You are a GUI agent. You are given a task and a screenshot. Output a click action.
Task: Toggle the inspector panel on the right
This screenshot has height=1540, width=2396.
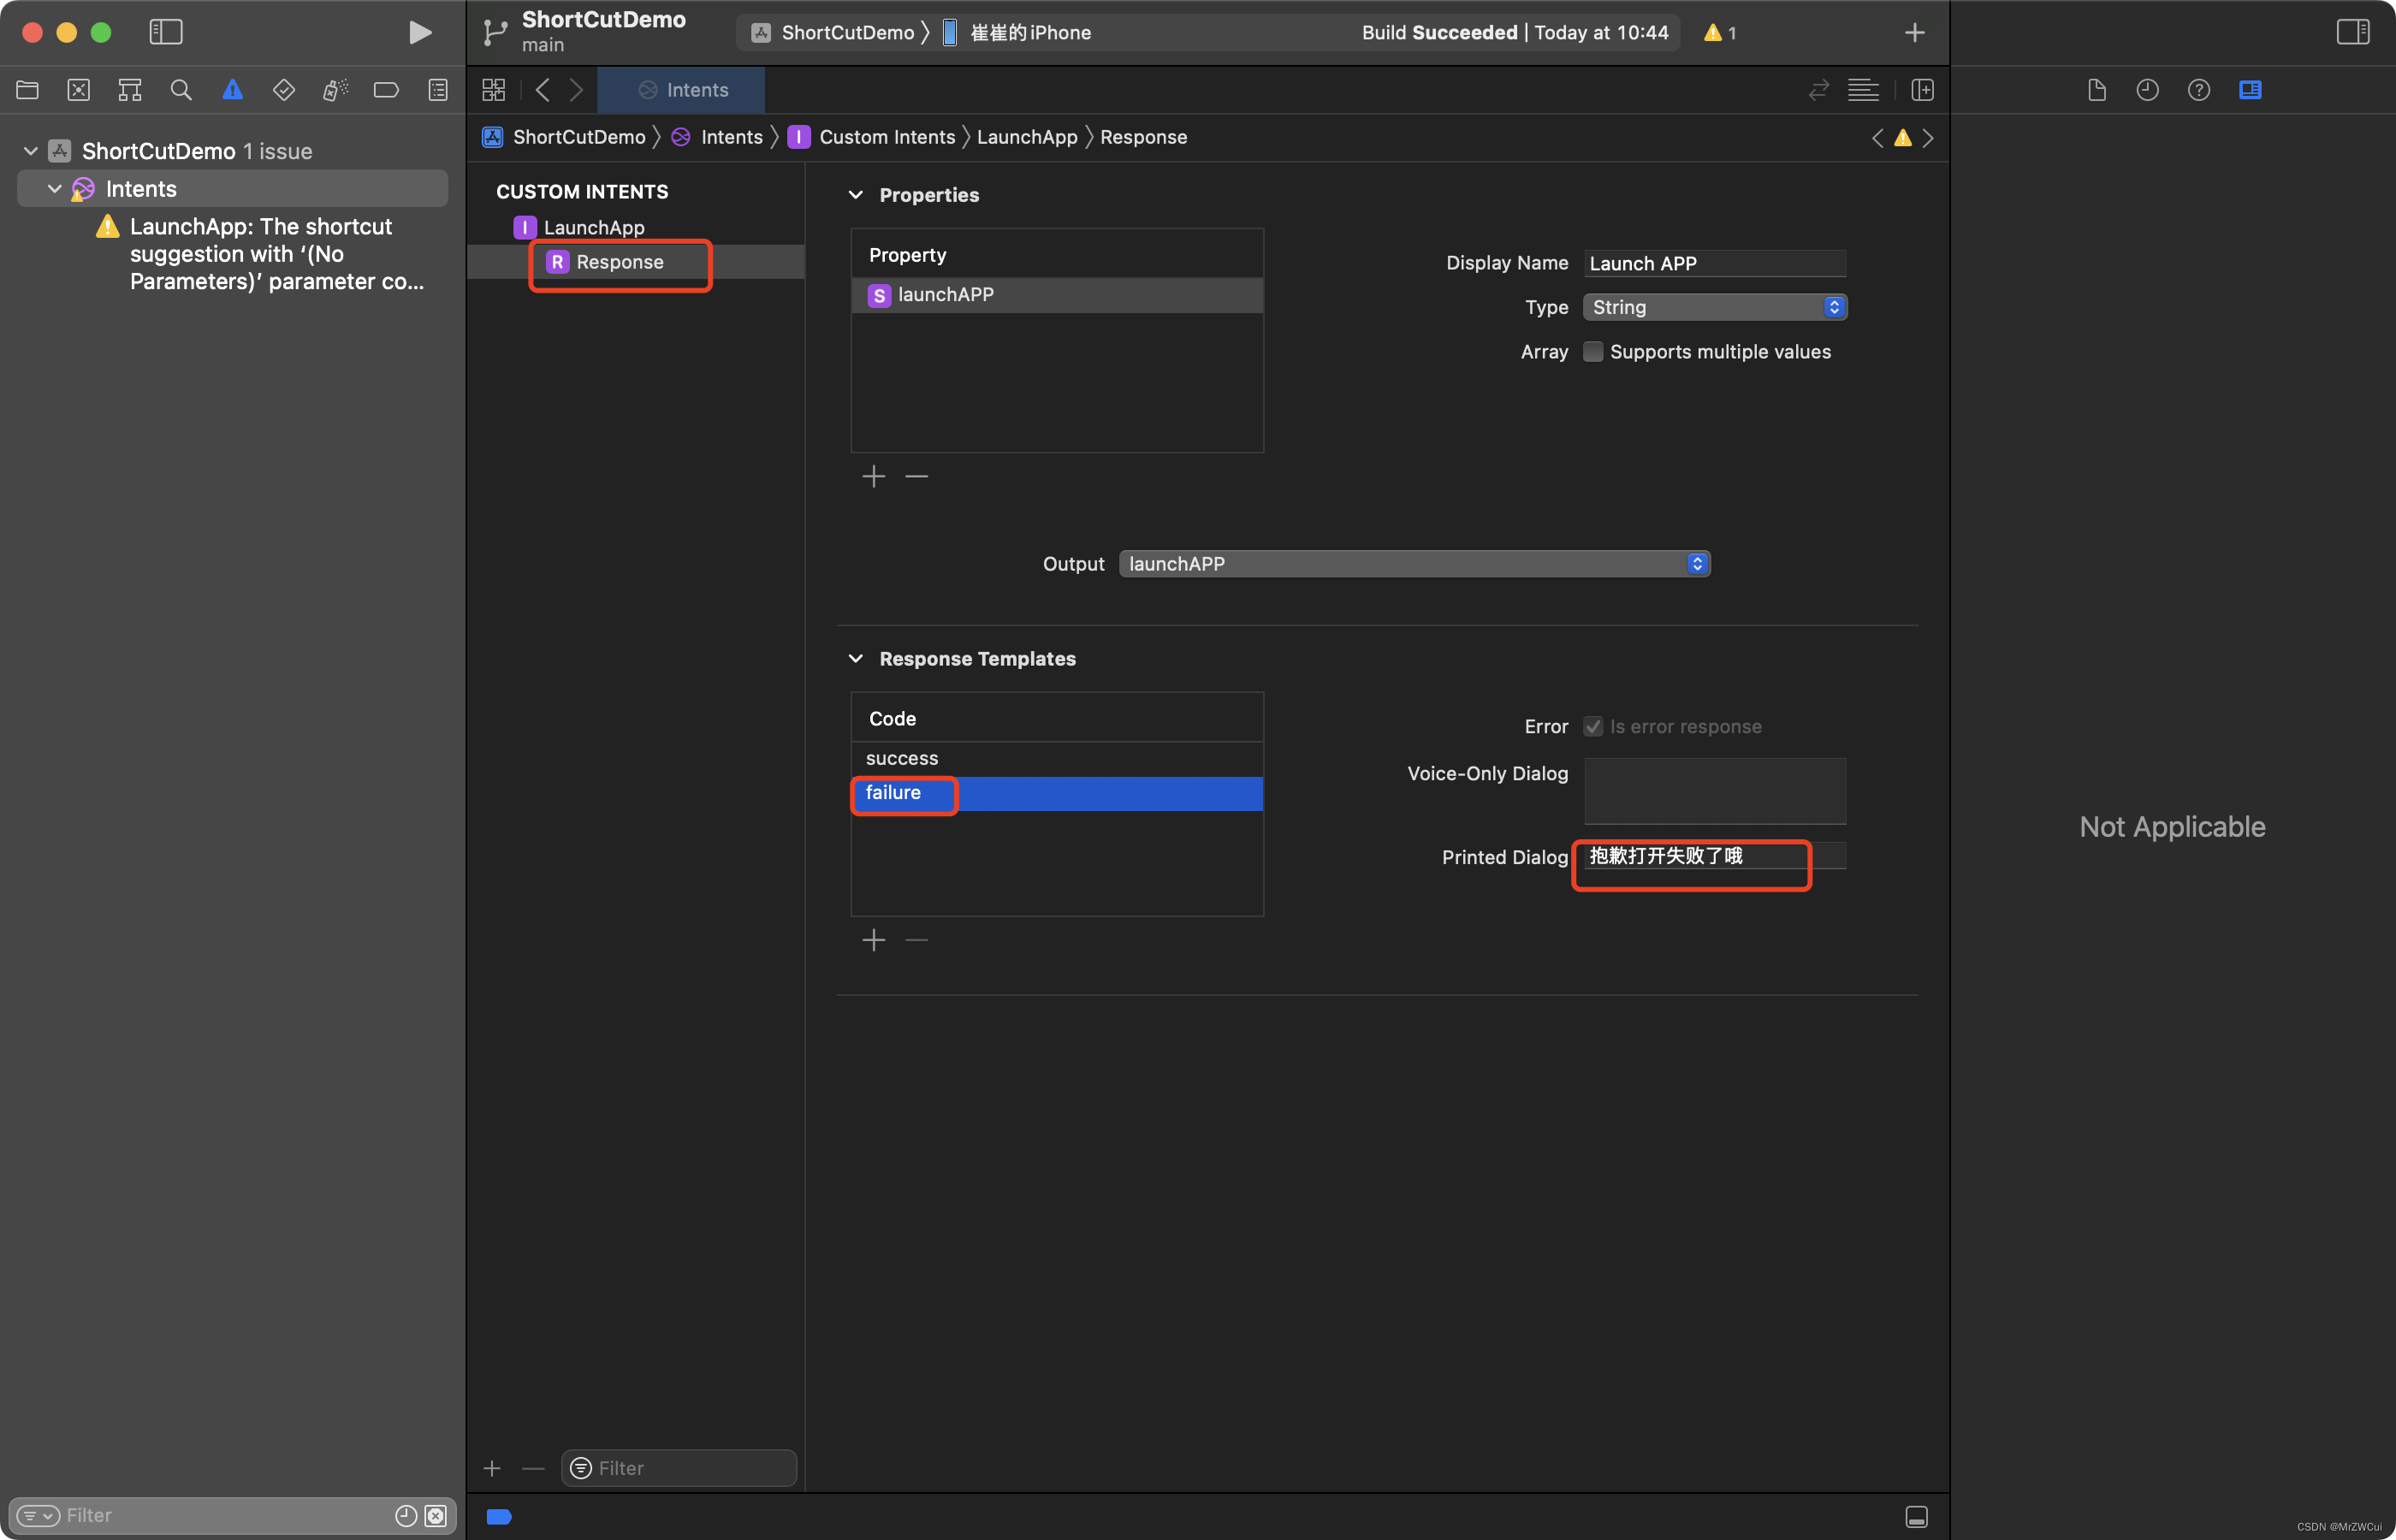[2352, 32]
